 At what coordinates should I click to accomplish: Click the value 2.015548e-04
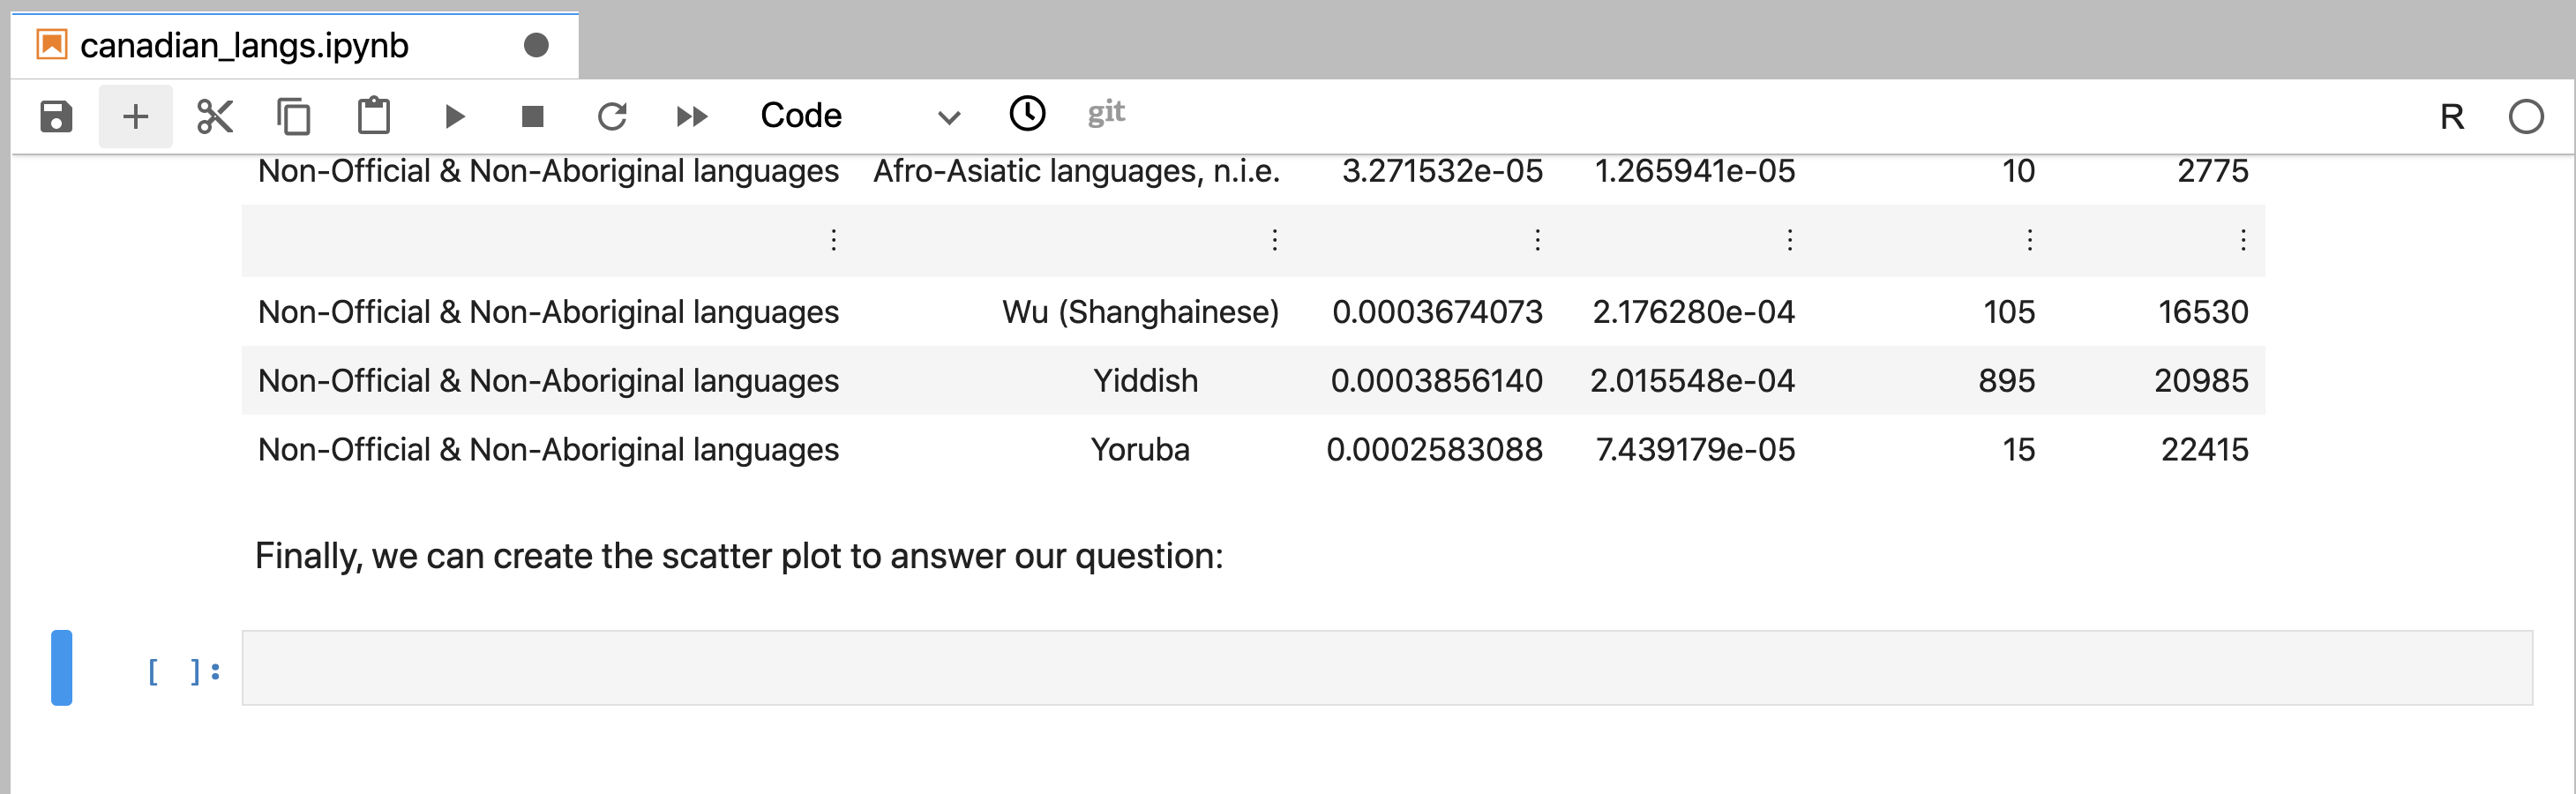coord(1693,381)
